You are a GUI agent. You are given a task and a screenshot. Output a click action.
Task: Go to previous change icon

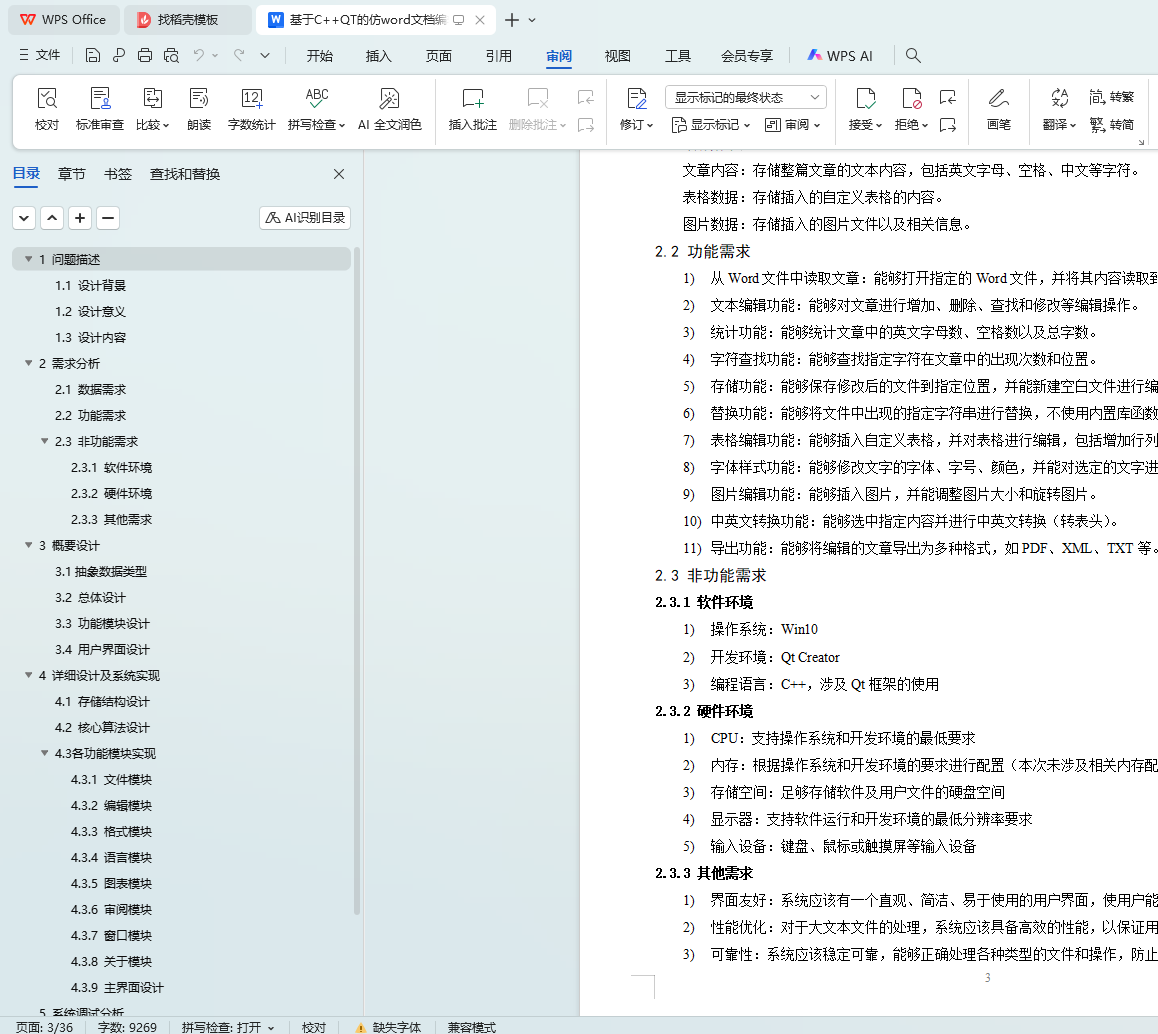tap(948, 97)
